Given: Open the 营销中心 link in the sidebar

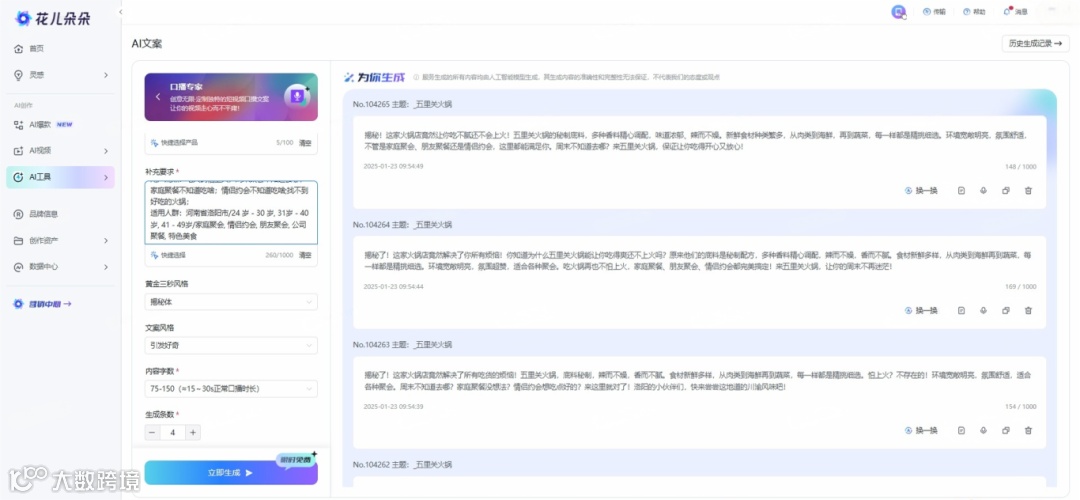Looking at the screenshot, I should [43, 304].
